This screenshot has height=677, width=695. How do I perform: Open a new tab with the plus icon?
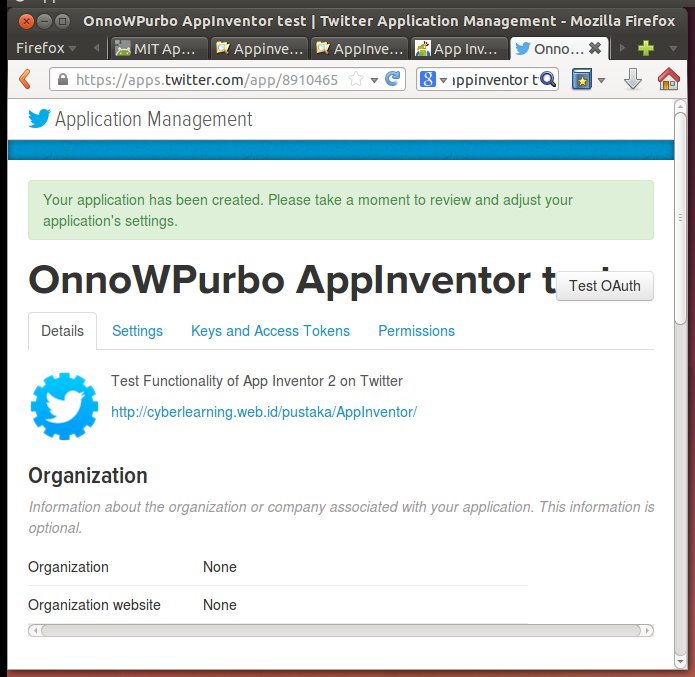(646, 47)
